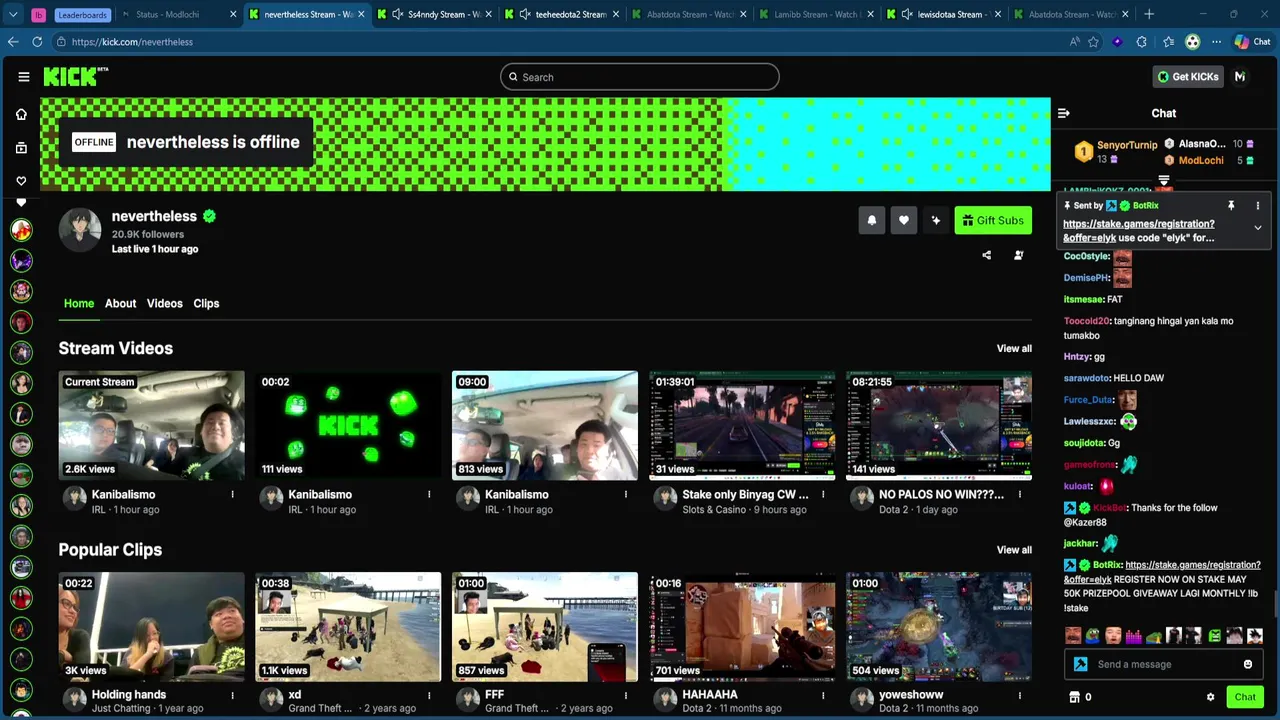The image size is (1280, 720).
Task: Open chat settings gear
Action: [x=1210, y=697]
